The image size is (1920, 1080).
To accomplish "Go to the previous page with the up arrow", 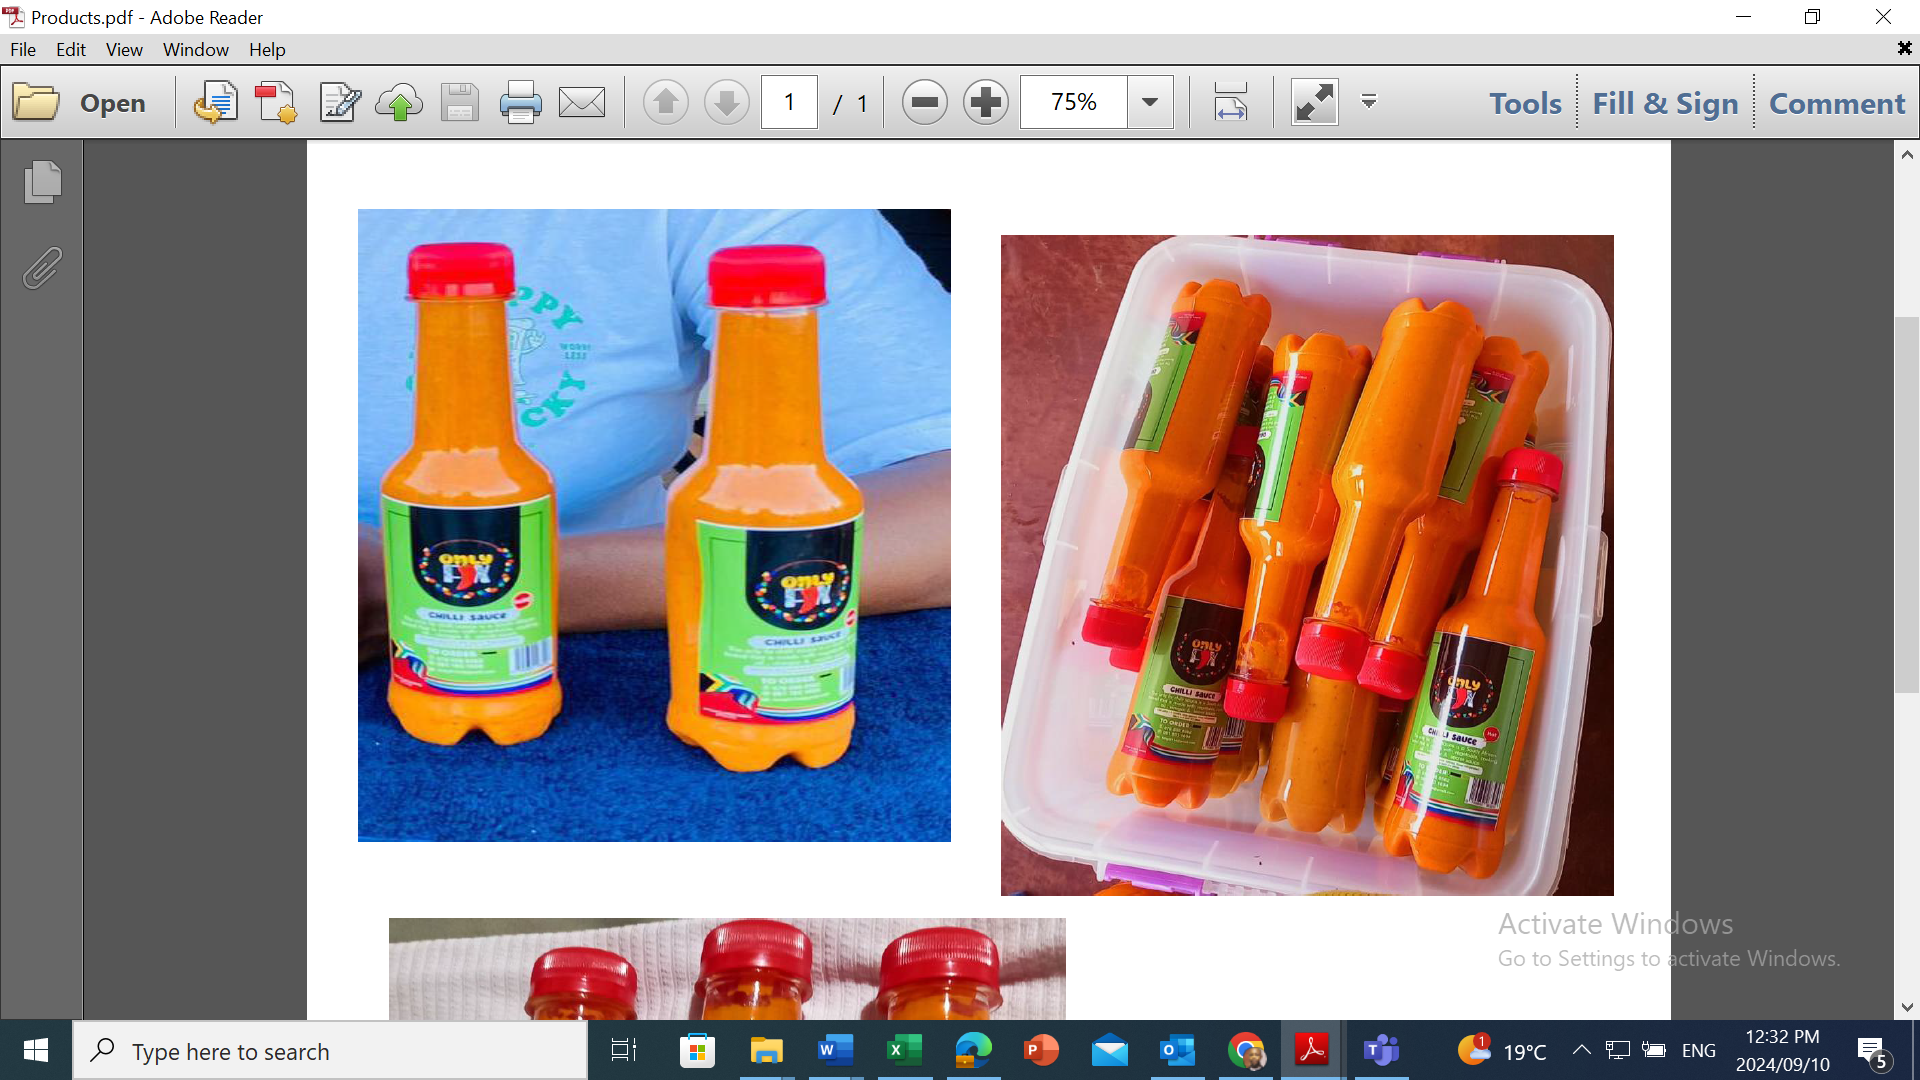I will [x=665, y=102].
